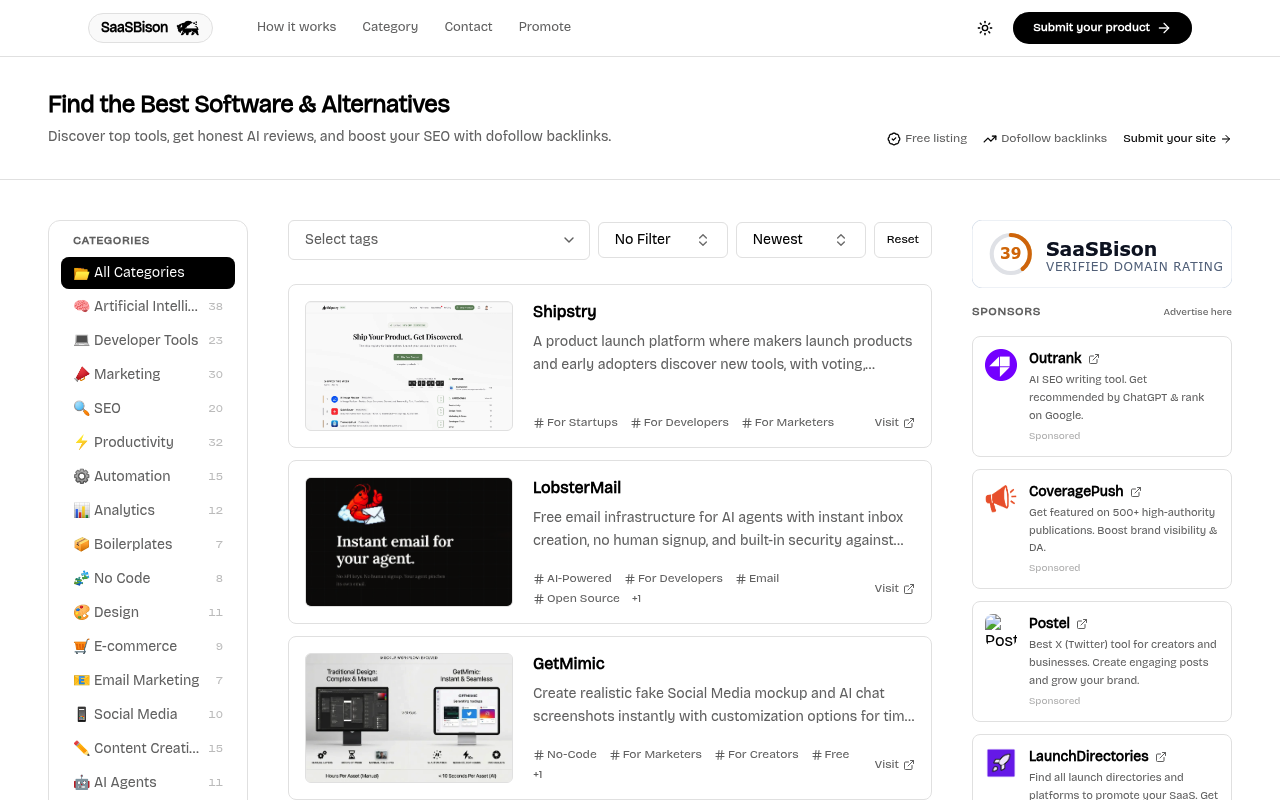Click the SaaSBison bison logo icon
Viewport: 1280px width, 800px height.
[x=187, y=28]
